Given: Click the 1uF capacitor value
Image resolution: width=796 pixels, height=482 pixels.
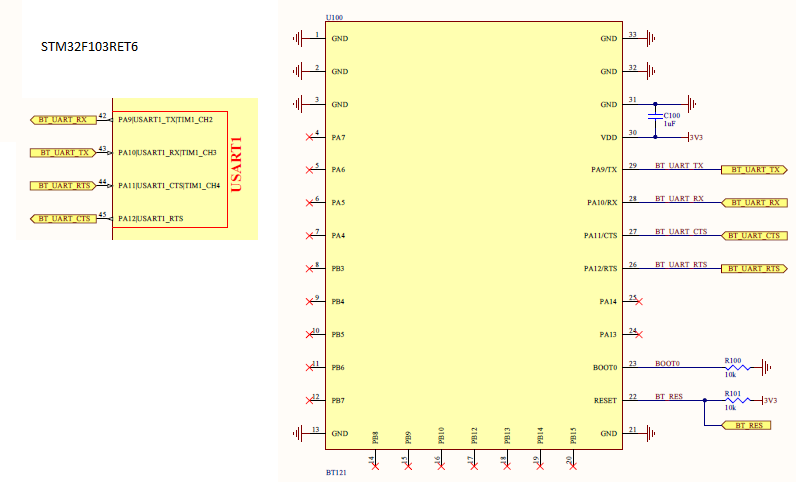Looking at the screenshot, I should 670,123.
